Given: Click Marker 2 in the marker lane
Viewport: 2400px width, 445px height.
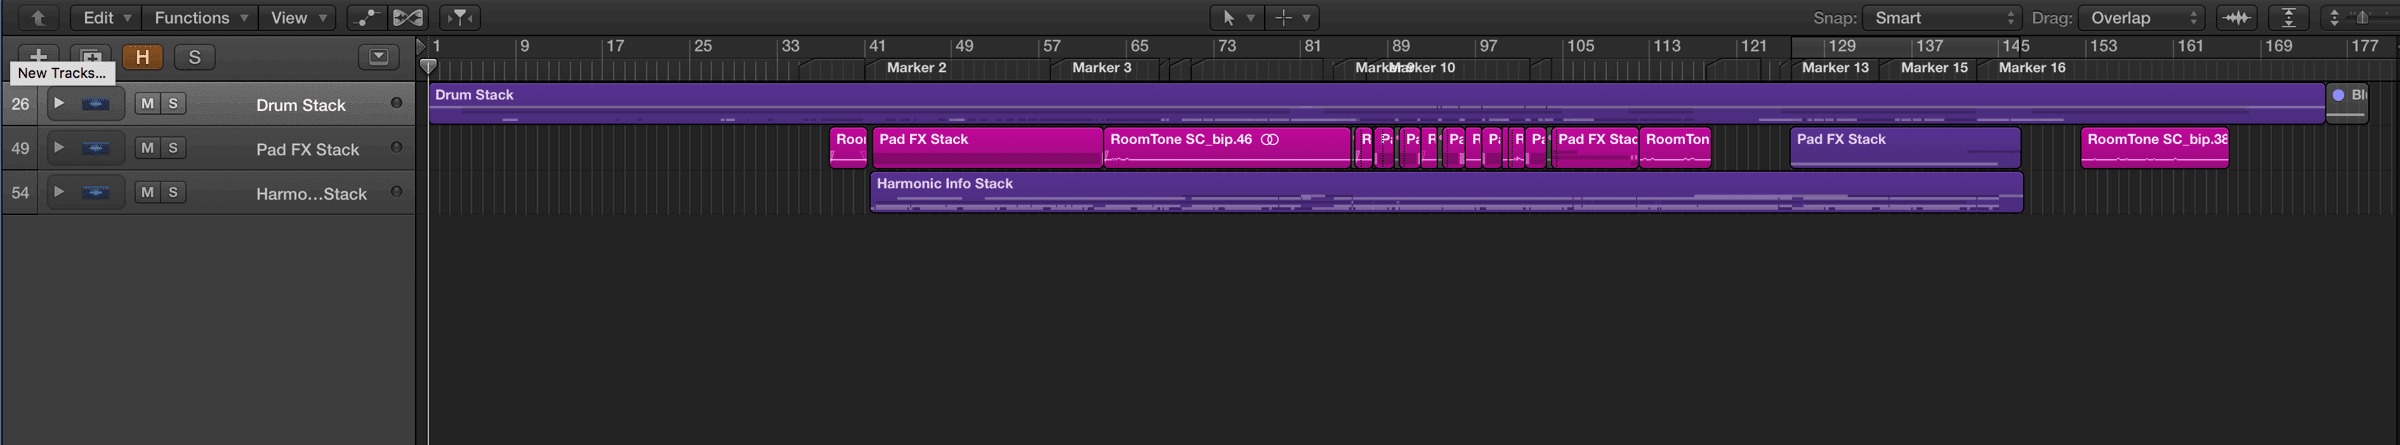Looking at the screenshot, I should coord(916,68).
